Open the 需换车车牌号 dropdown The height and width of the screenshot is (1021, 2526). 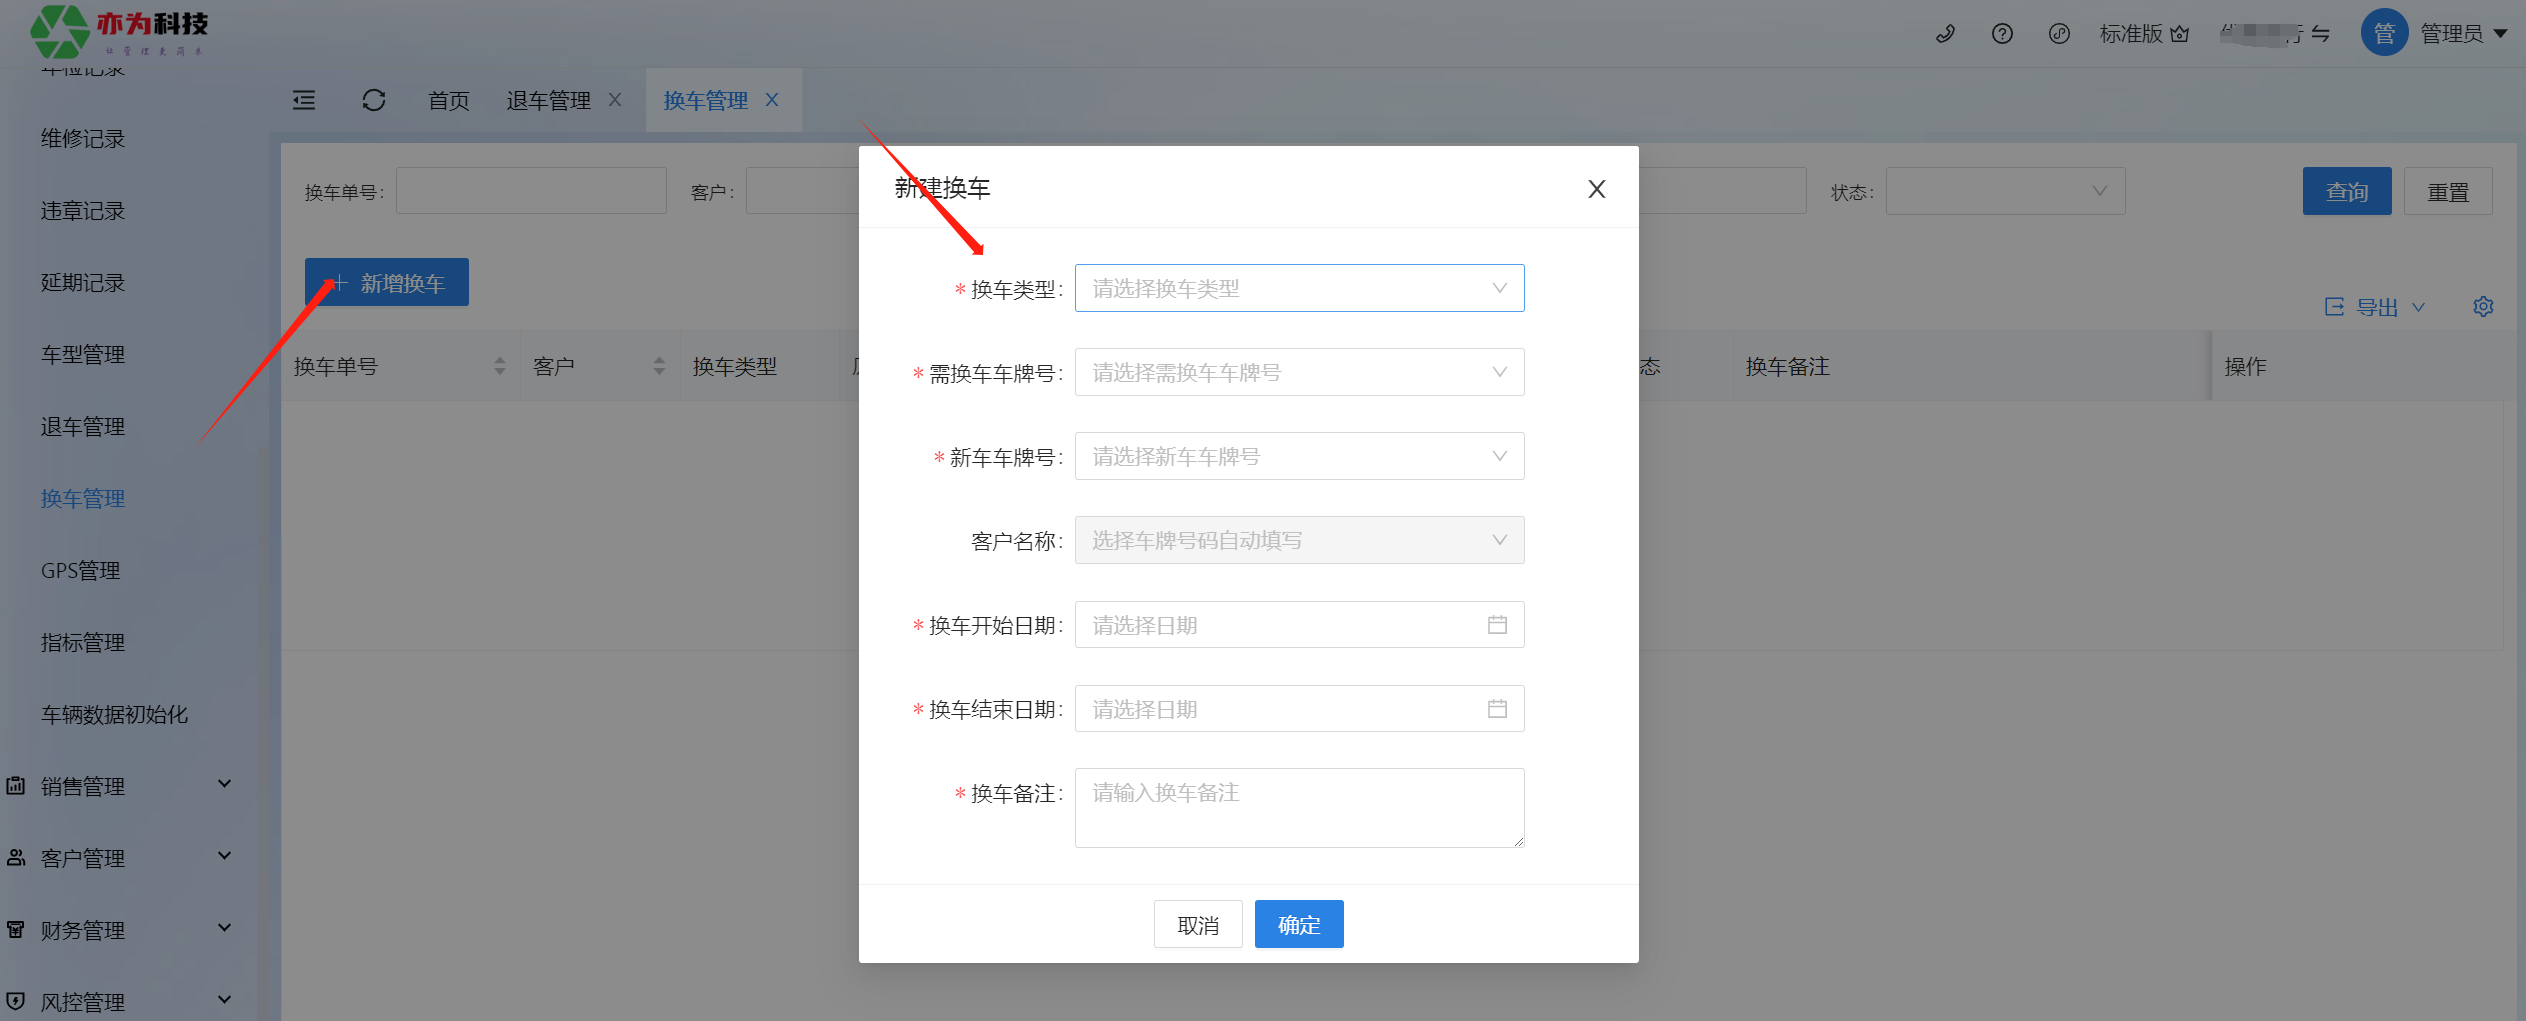click(1299, 373)
